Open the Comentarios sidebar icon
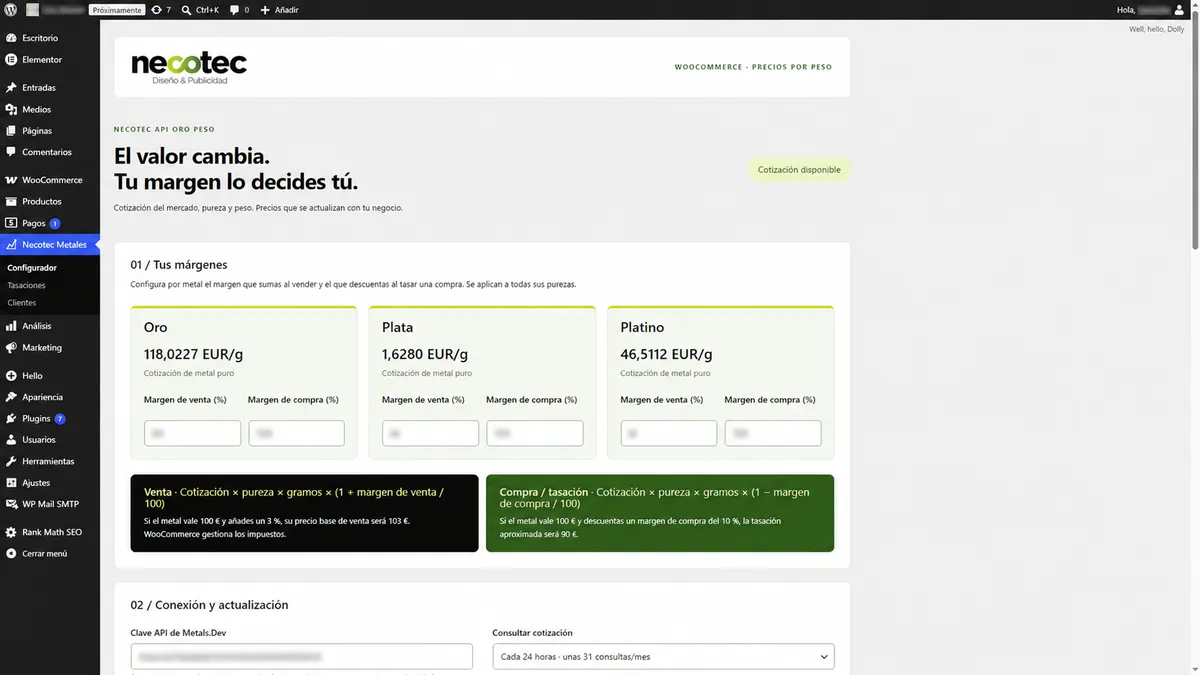 (x=11, y=153)
